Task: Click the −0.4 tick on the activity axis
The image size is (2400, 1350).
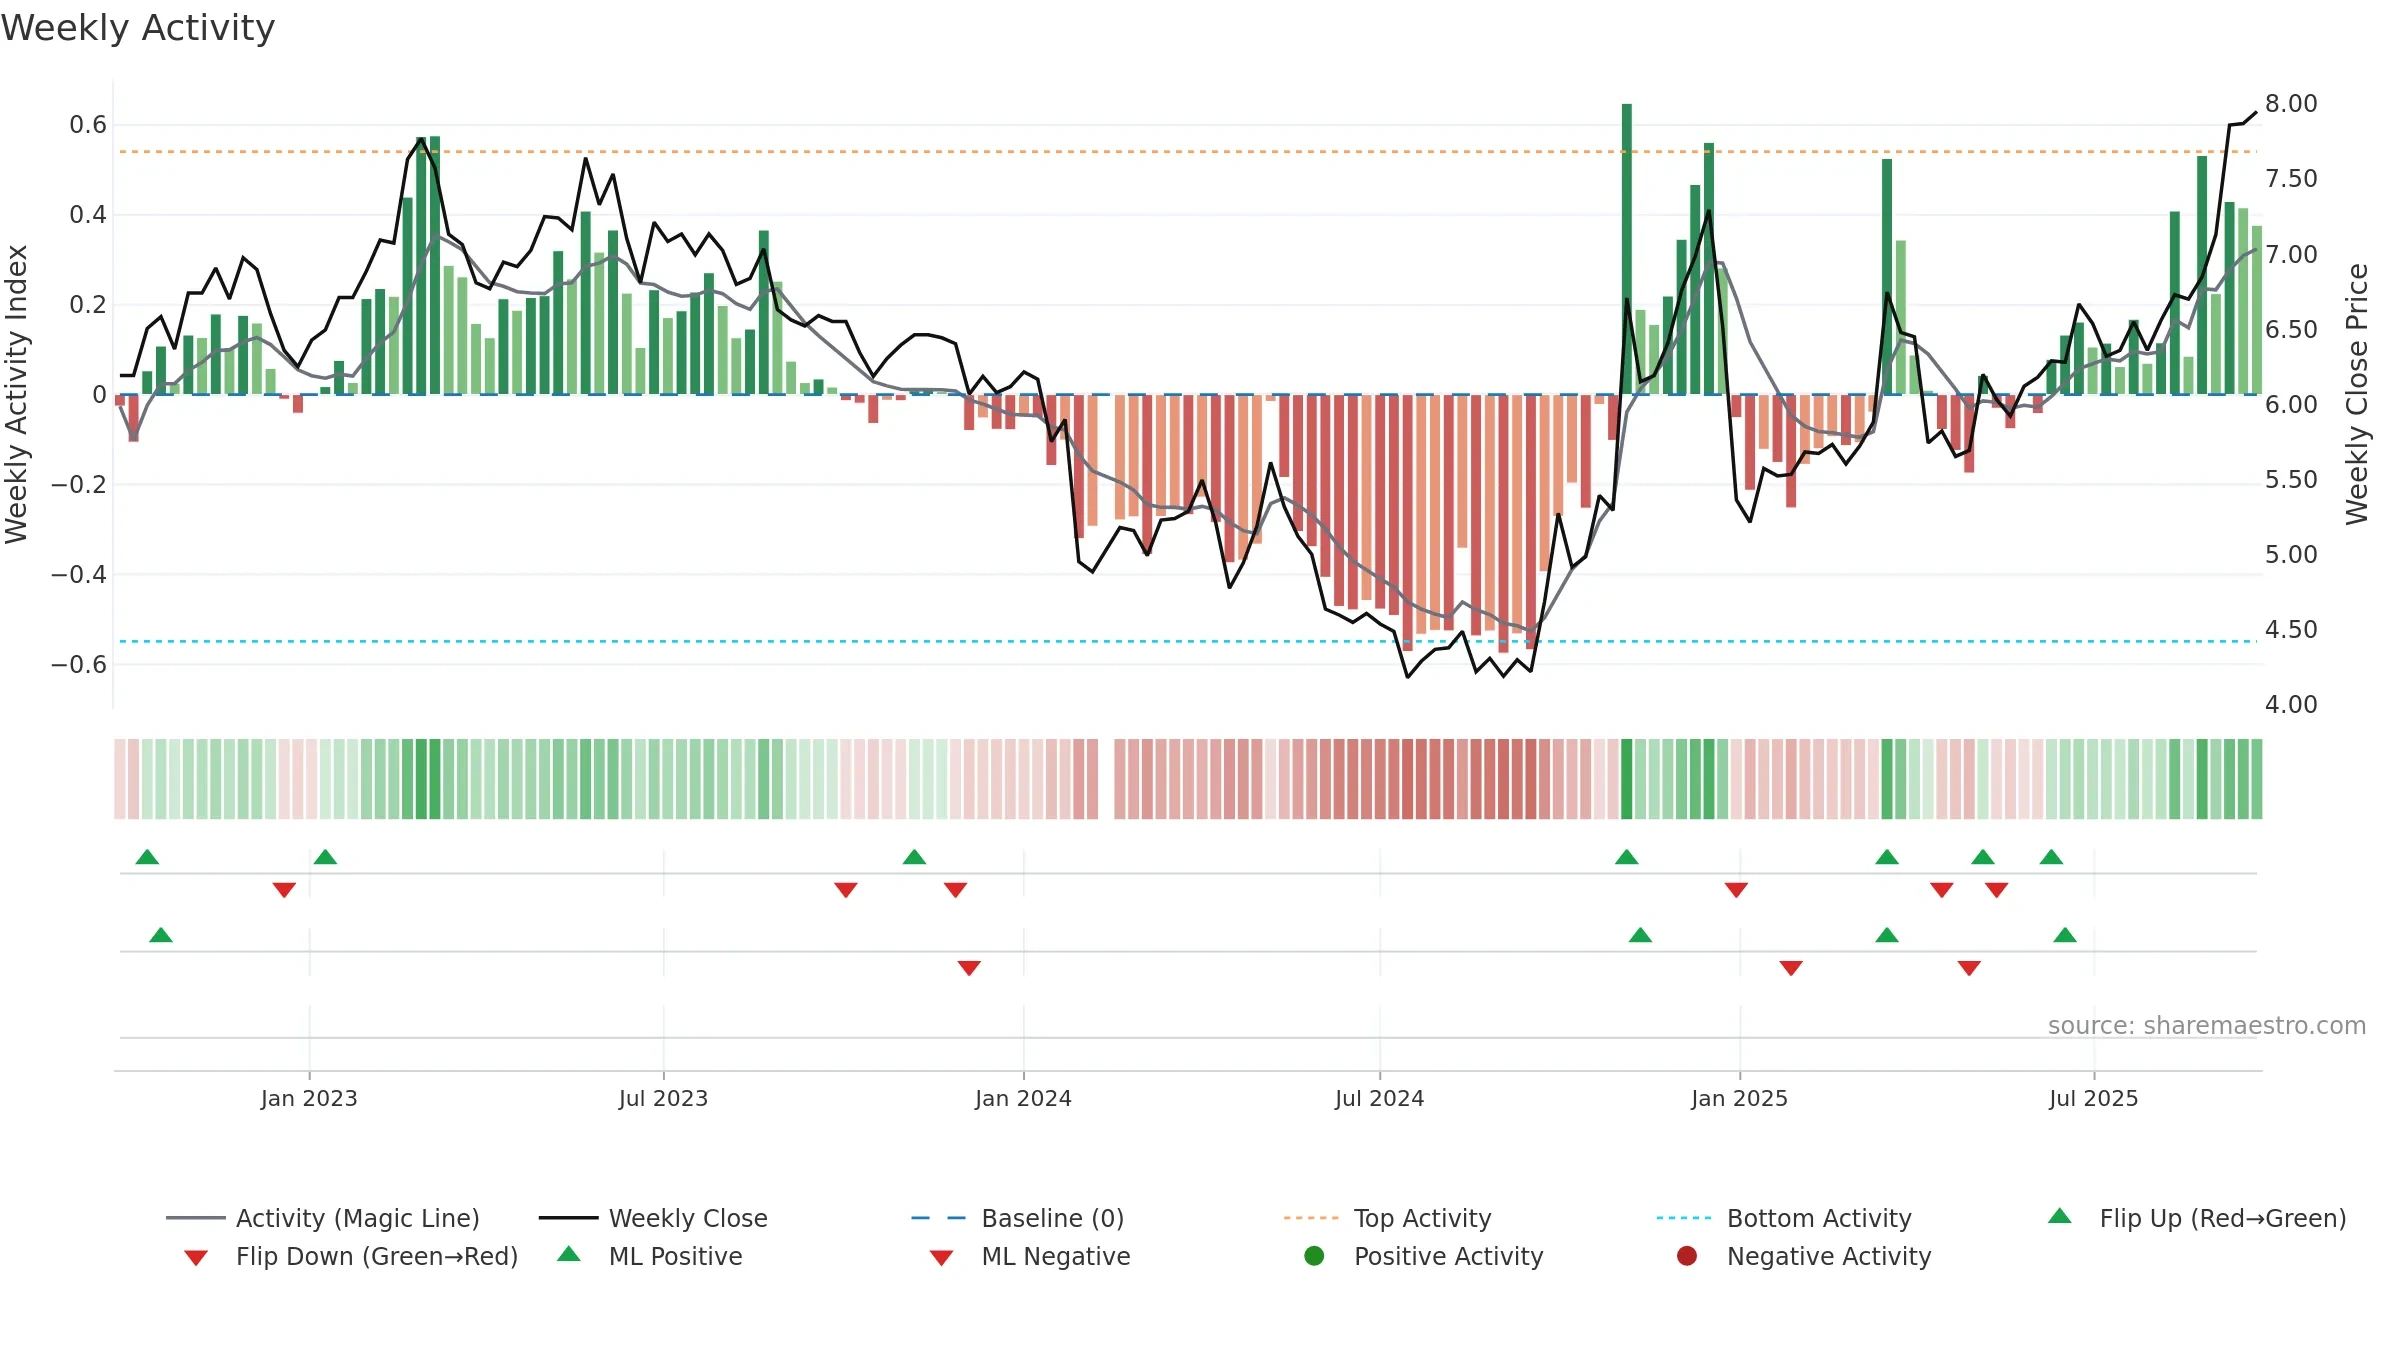Action: click(x=79, y=575)
